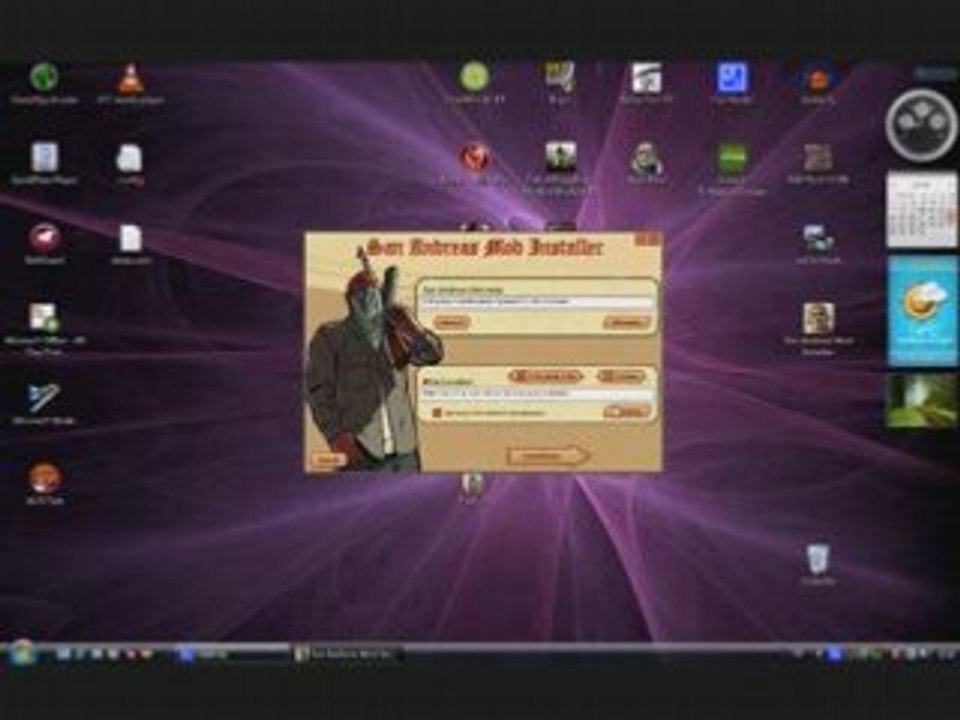The image size is (960, 720).
Task: Click the San Andreas game folder path field
Action: point(538,302)
